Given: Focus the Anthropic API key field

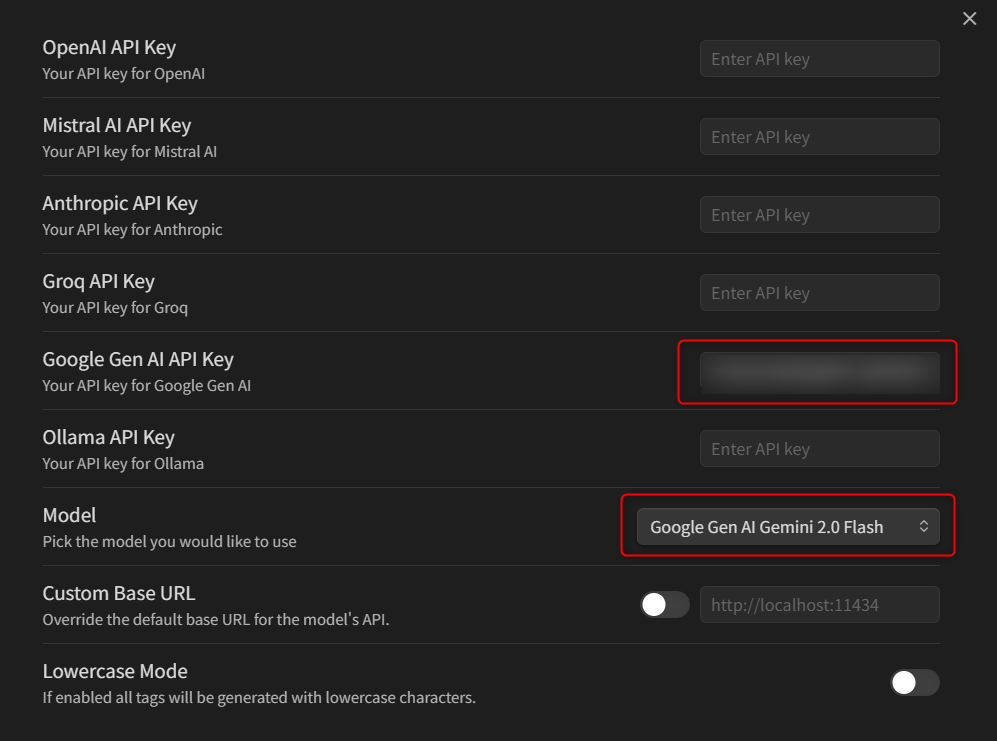Looking at the screenshot, I should pyautogui.click(x=820, y=215).
